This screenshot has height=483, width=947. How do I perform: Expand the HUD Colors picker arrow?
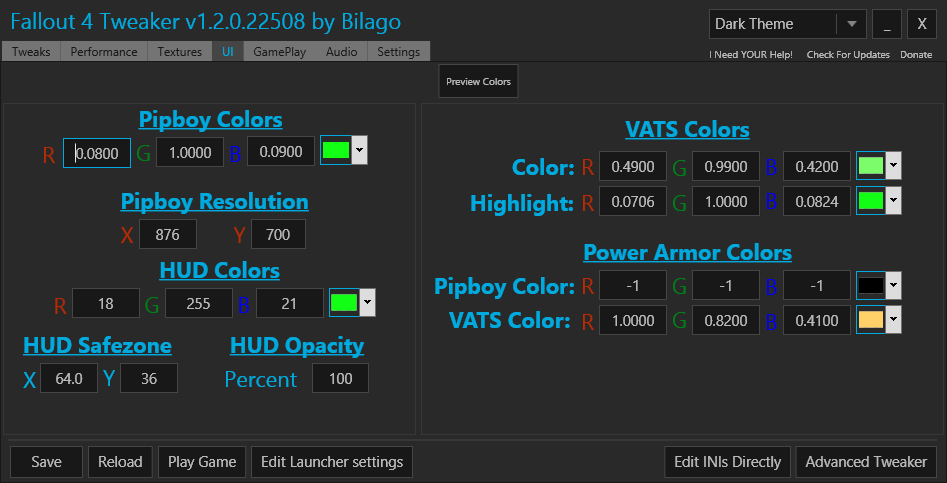[x=367, y=302]
